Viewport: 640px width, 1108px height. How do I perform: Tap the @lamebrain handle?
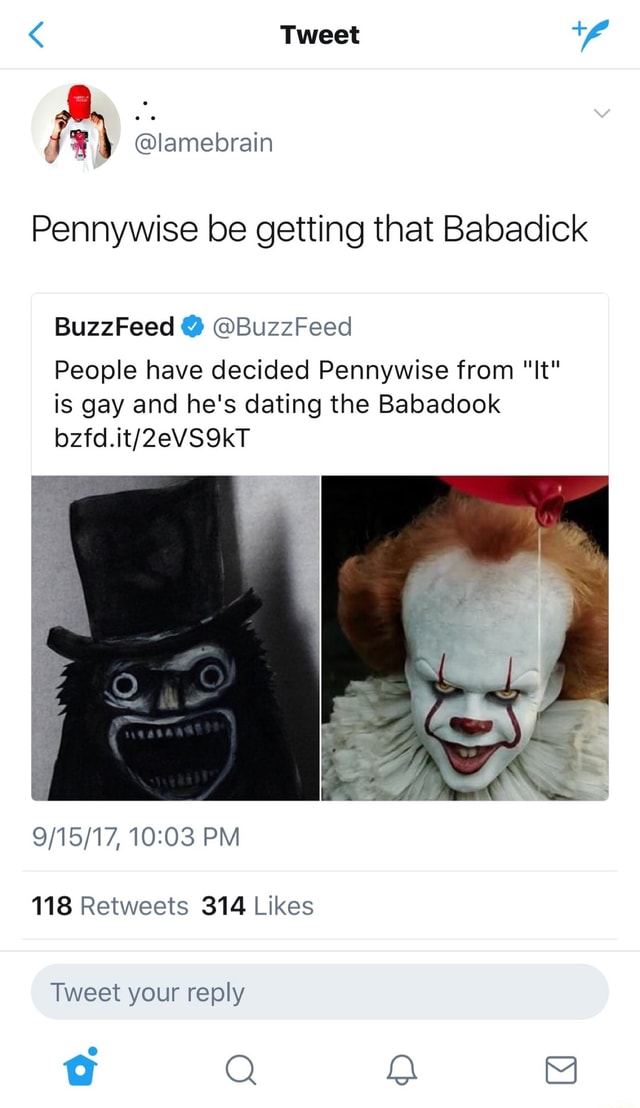click(203, 143)
